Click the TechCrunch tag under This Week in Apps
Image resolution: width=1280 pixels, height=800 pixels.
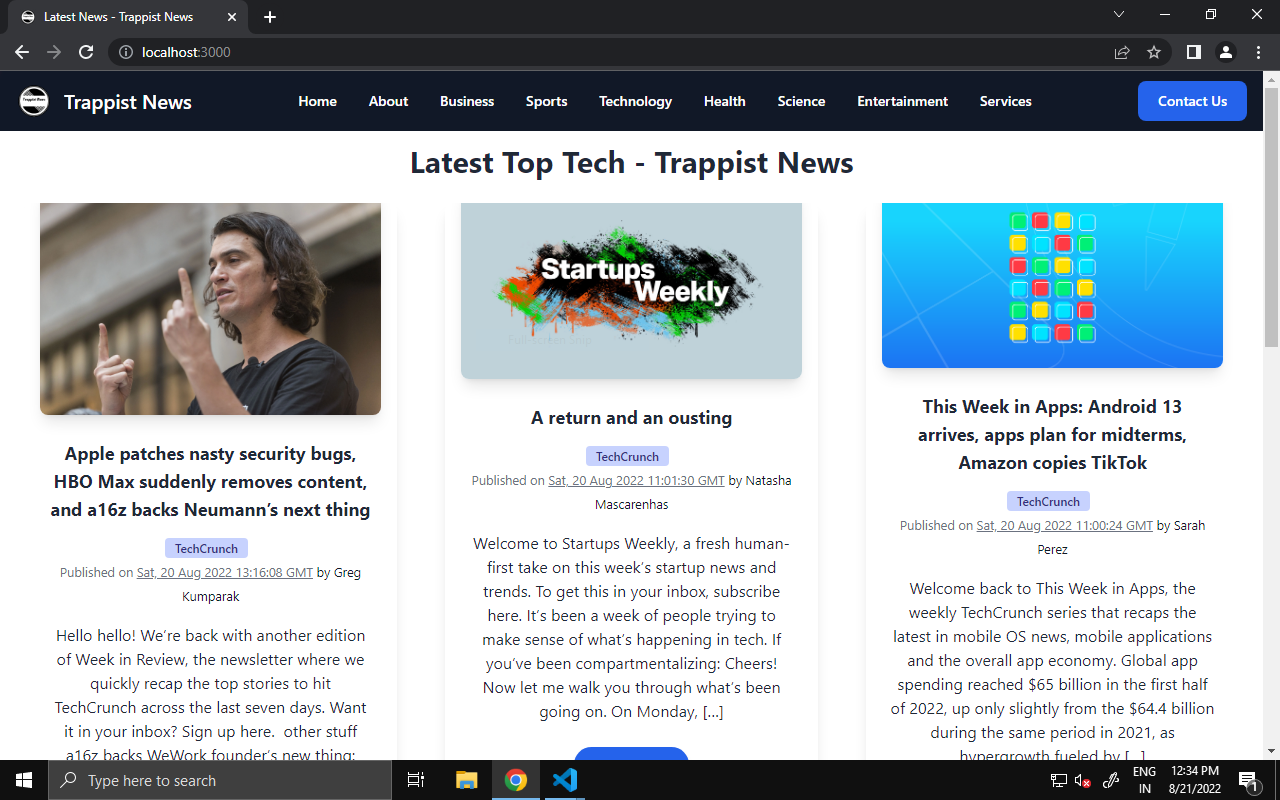pyautogui.click(x=1048, y=501)
